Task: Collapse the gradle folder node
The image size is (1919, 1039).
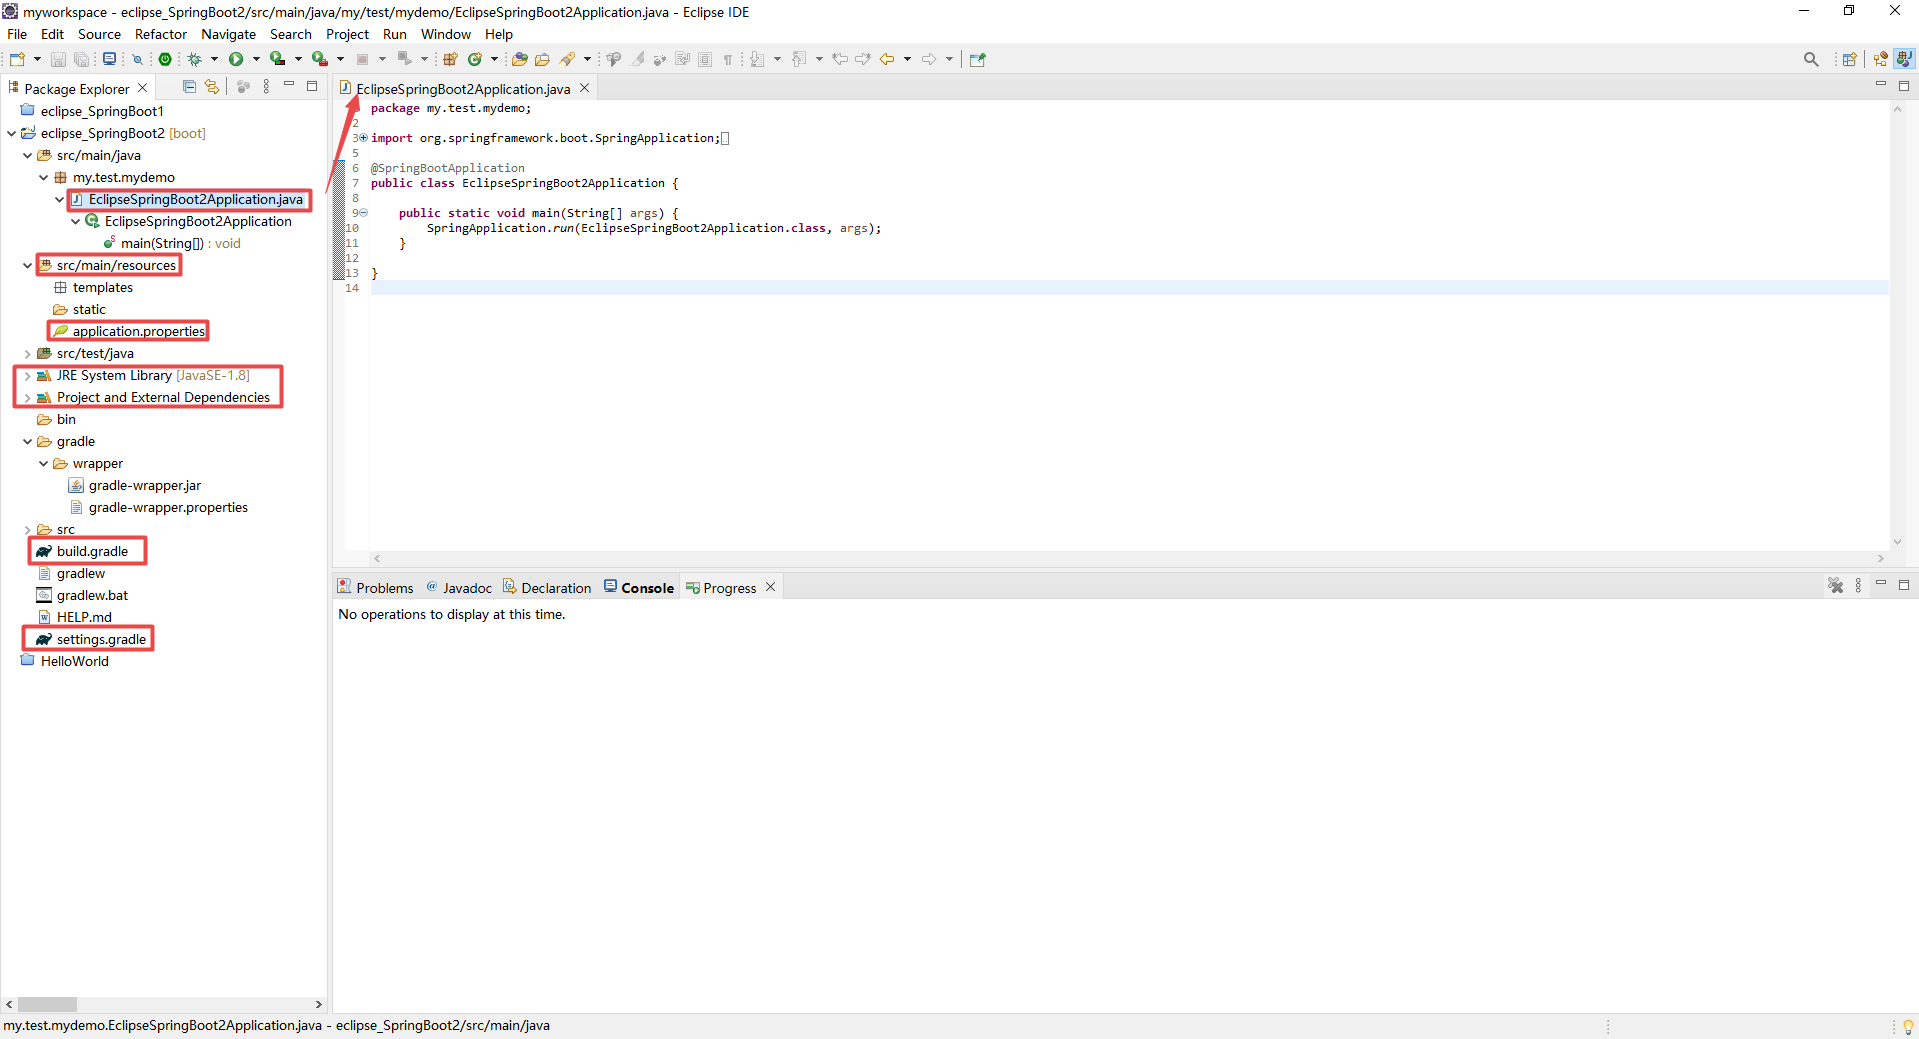Action: tap(27, 441)
